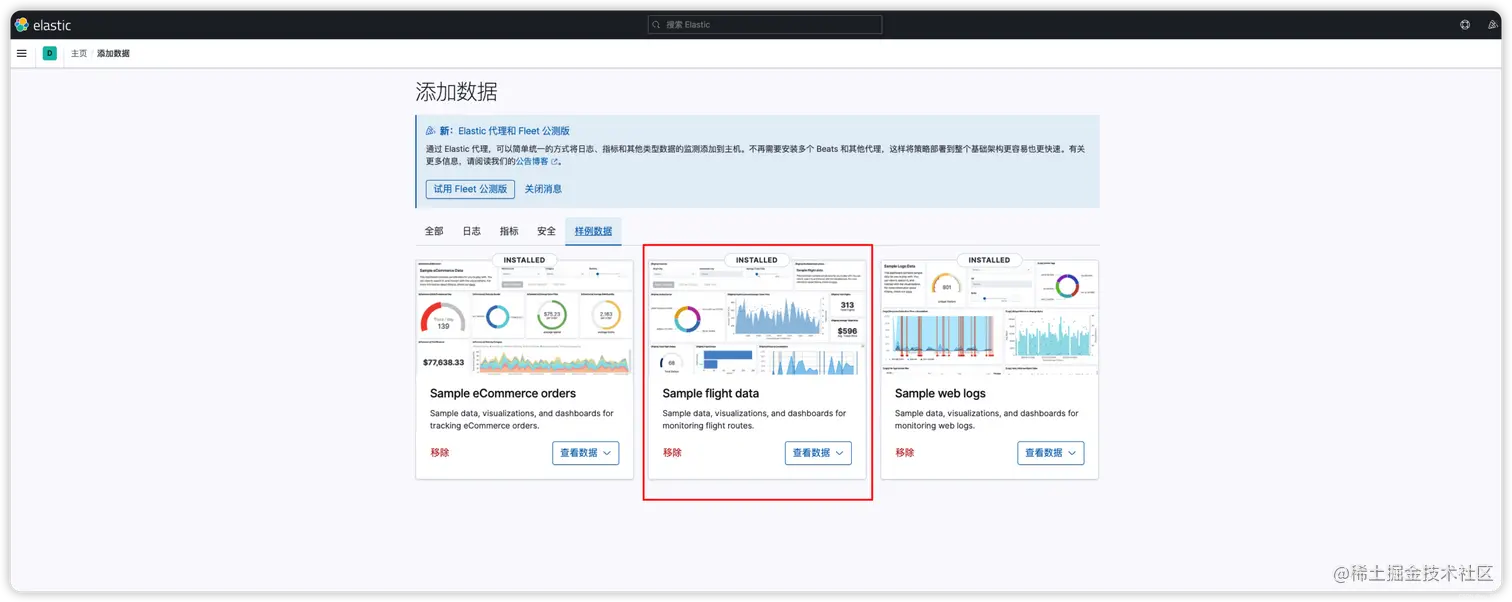Click the 试用 Fleet 公测版 button

click(x=470, y=189)
